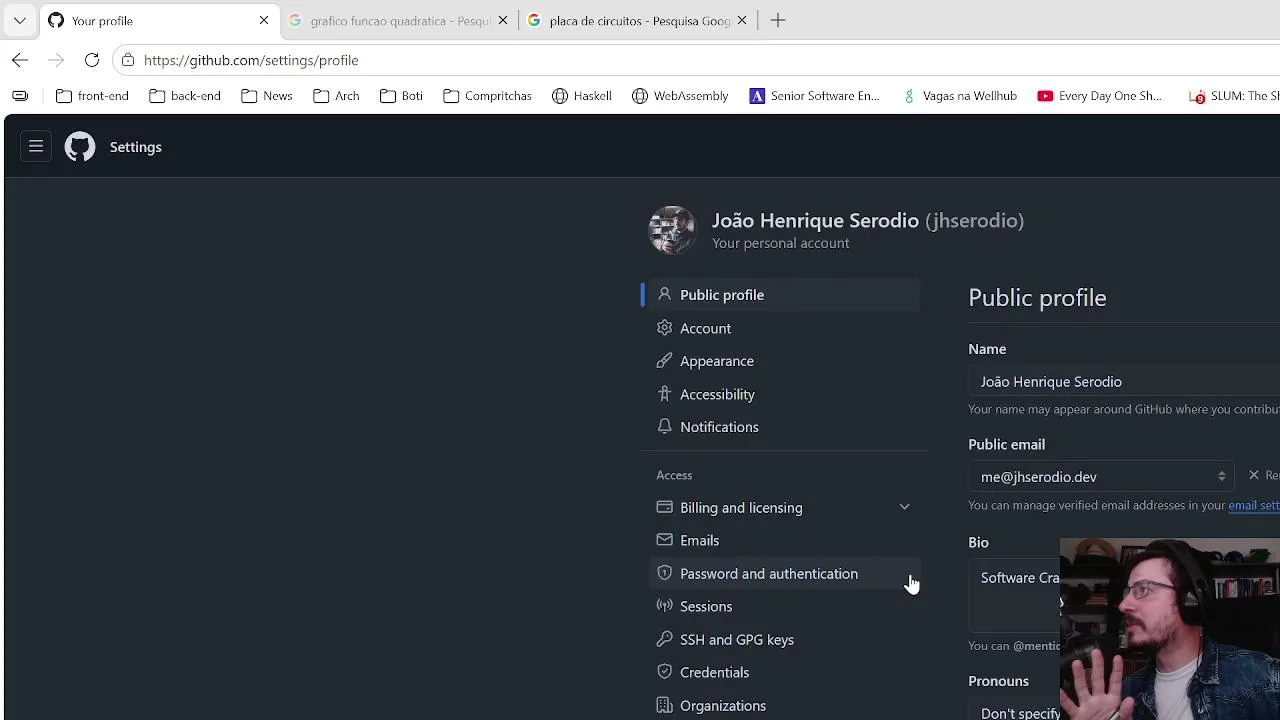Open the WebAssembly bookmark
The height and width of the screenshot is (720, 1280).
tap(680, 96)
